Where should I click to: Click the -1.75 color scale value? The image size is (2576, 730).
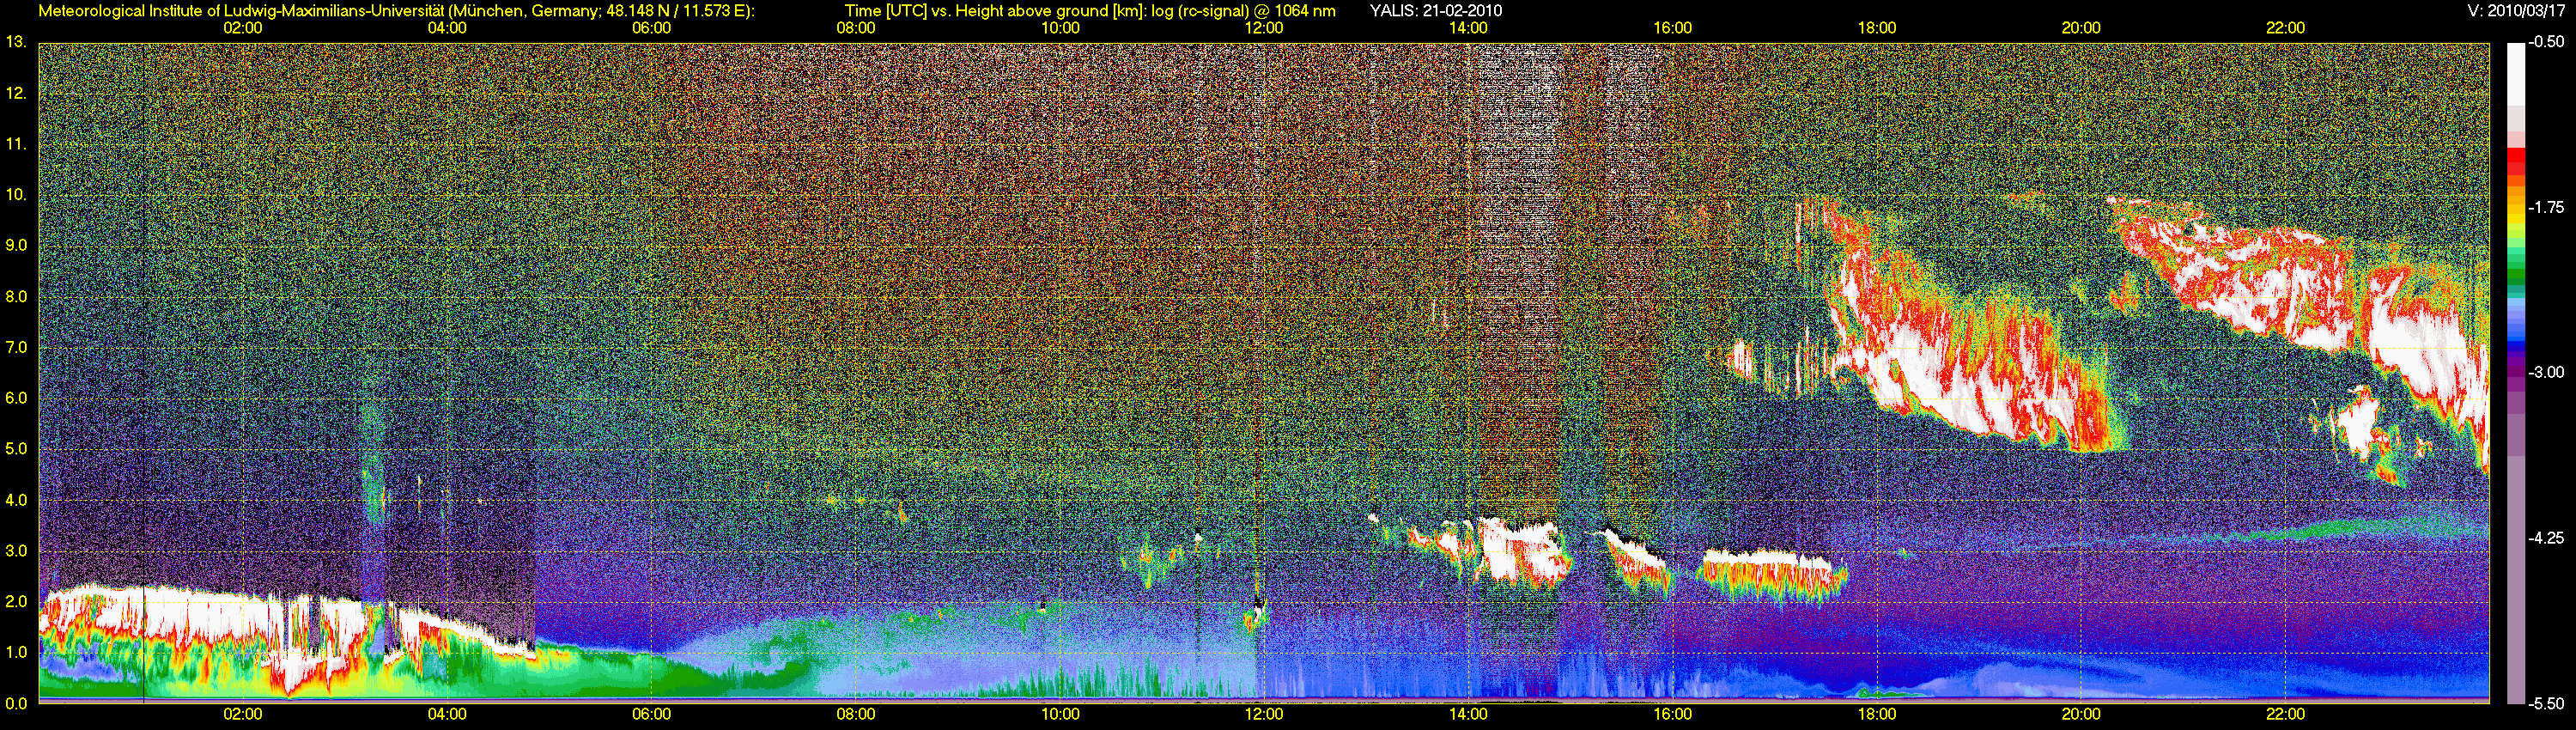[2548, 207]
